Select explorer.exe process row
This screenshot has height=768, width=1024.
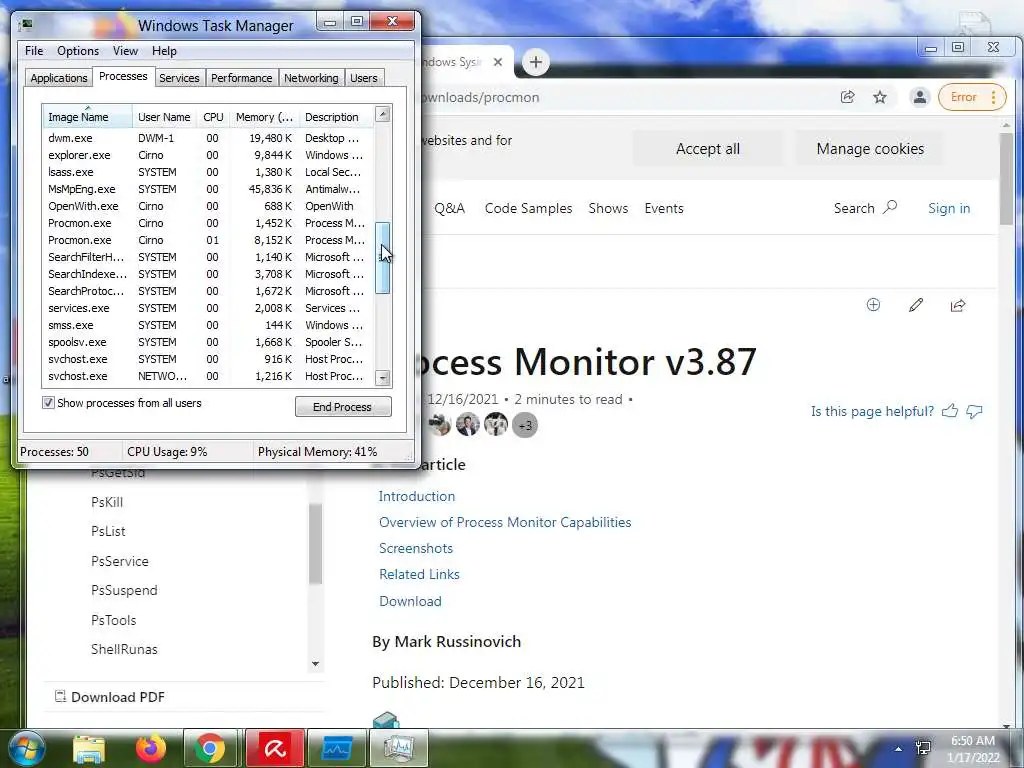point(208,155)
